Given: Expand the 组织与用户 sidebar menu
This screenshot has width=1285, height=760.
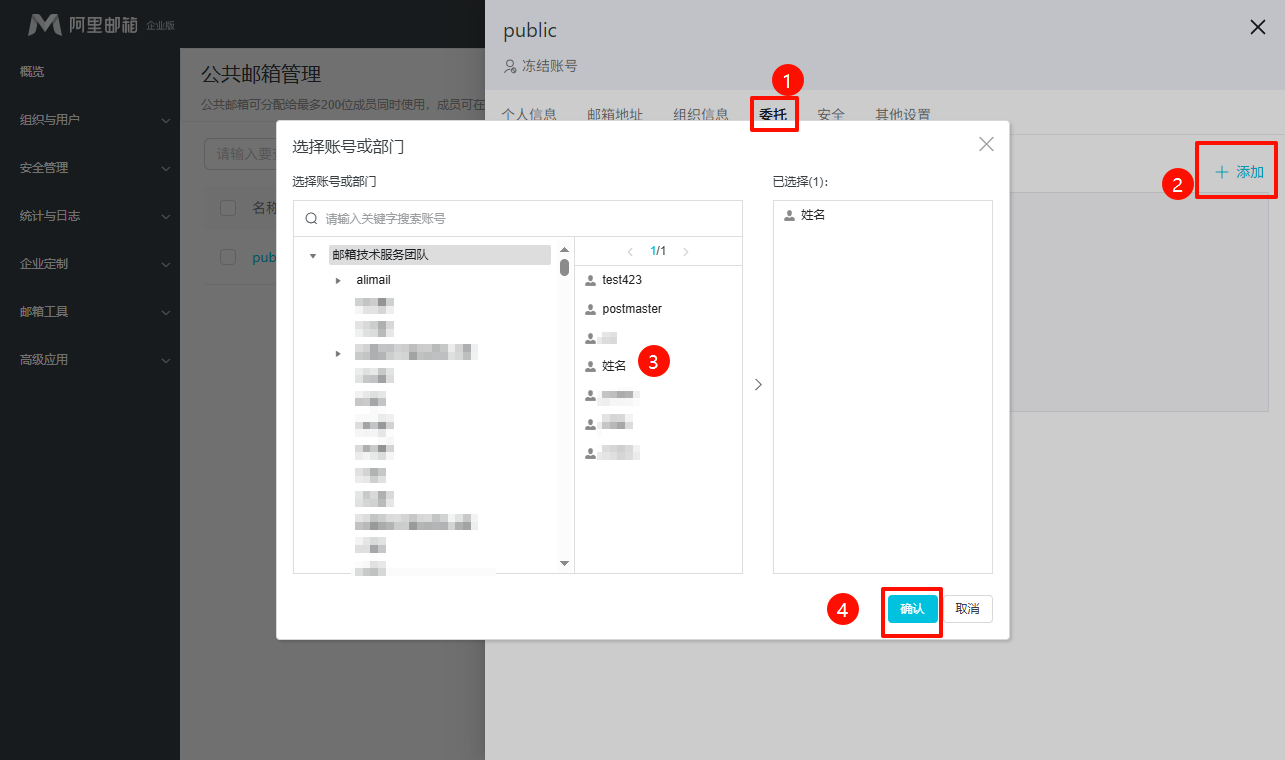Looking at the screenshot, I should click(90, 120).
